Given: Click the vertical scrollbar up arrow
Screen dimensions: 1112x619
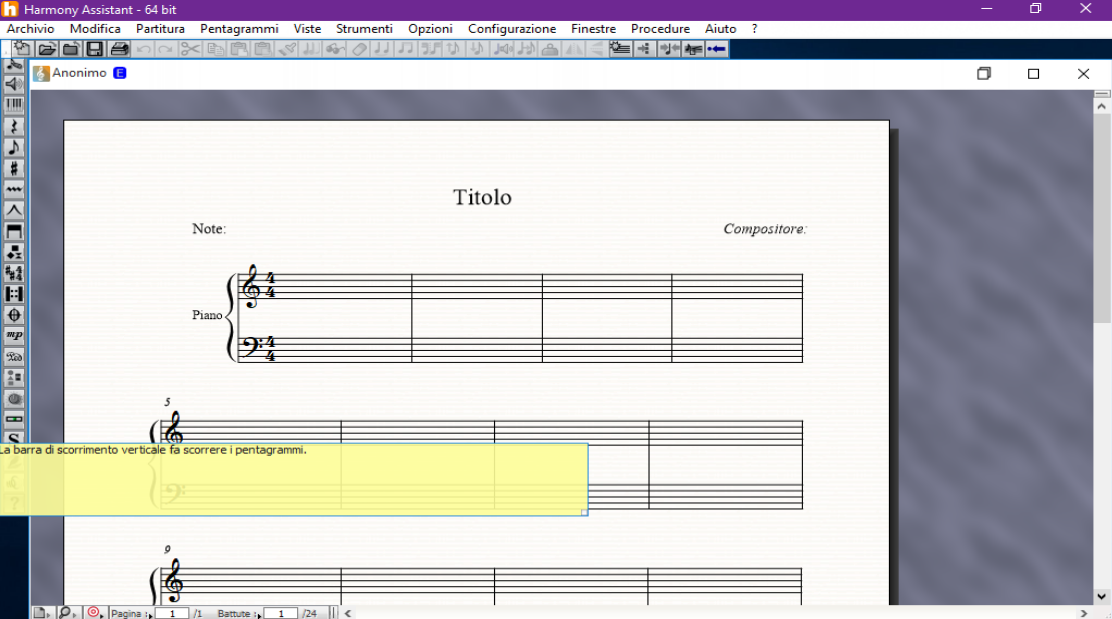Looking at the screenshot, I should click(1101, 106).
